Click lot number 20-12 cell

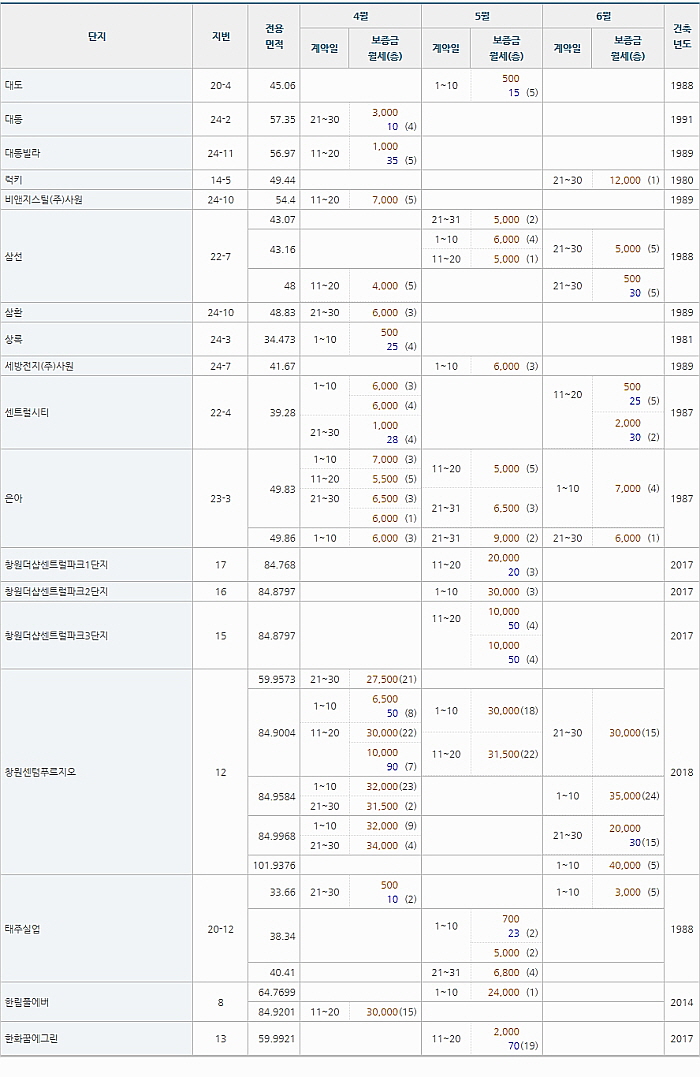[x=221, y=929]
